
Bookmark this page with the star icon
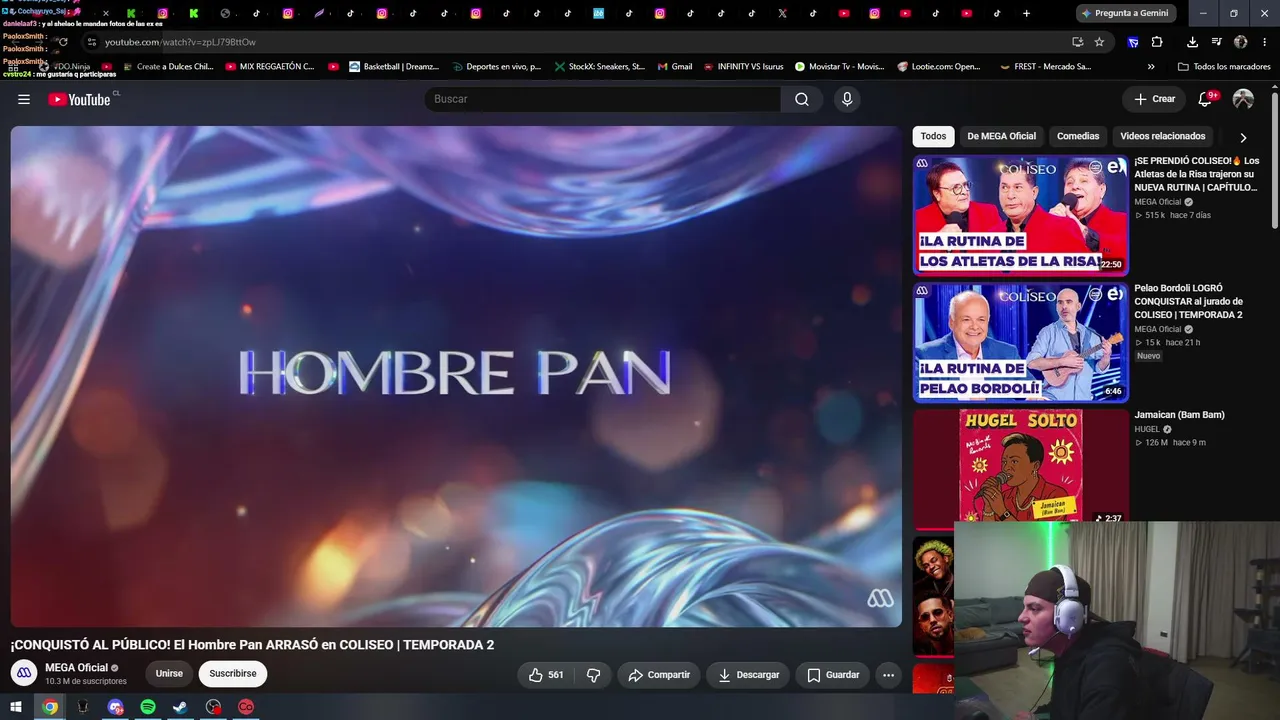point(1099,42)
